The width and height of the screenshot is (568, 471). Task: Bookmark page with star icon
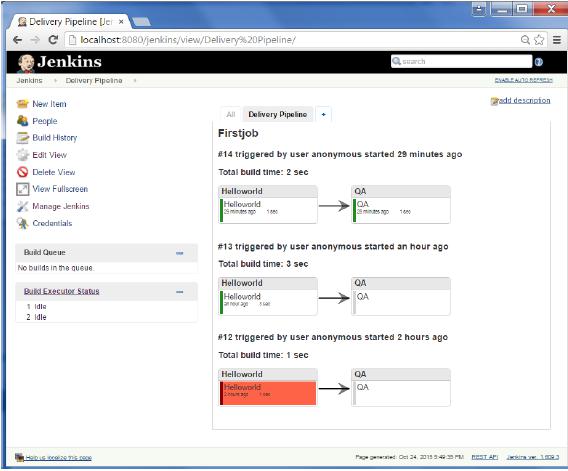click(539, 40)
